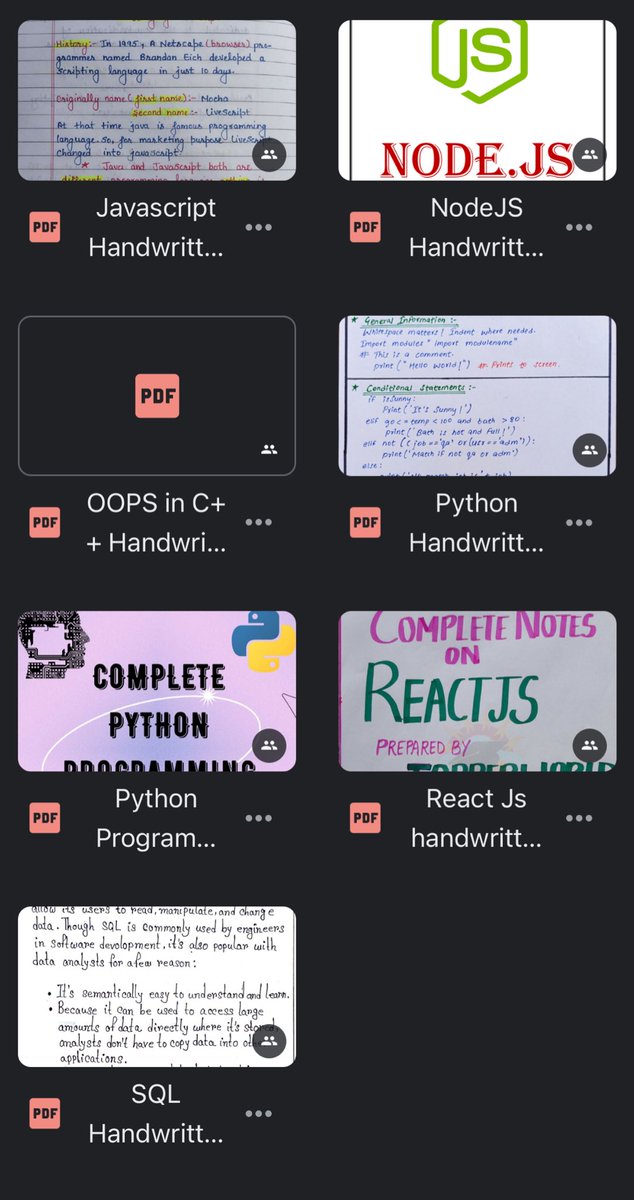Open the NodeJS Handwritten thumbnail preview
Image resolution: width=634 pixels, height=1200 pixels.
tap(477, 100)
